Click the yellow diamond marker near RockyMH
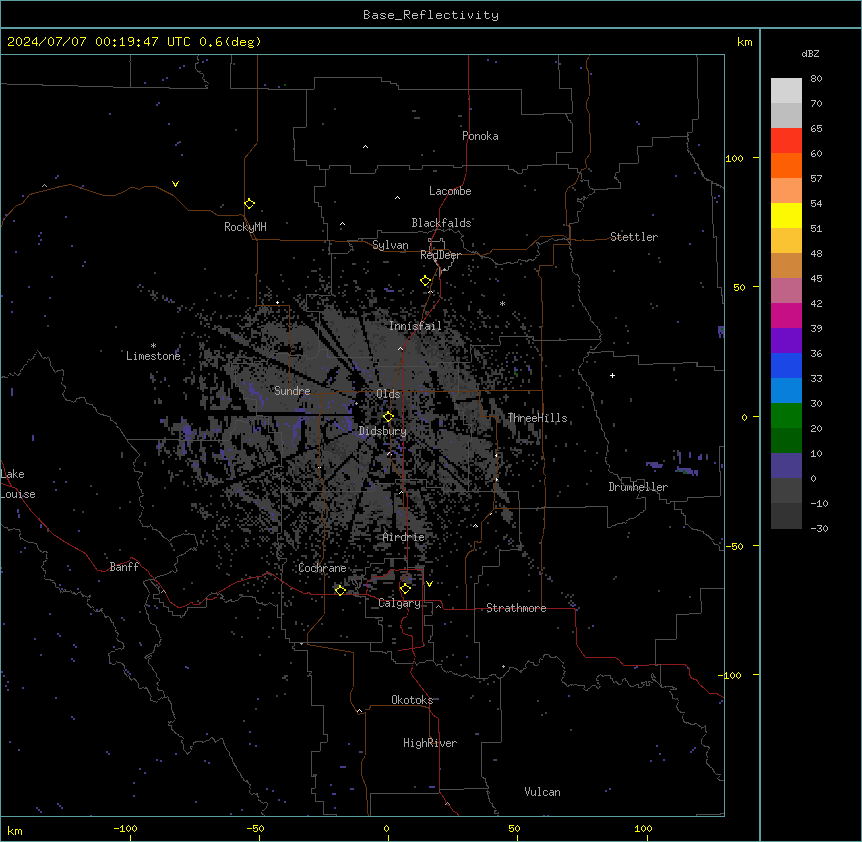Screen dimensions: 862x842 coord(249,204)
